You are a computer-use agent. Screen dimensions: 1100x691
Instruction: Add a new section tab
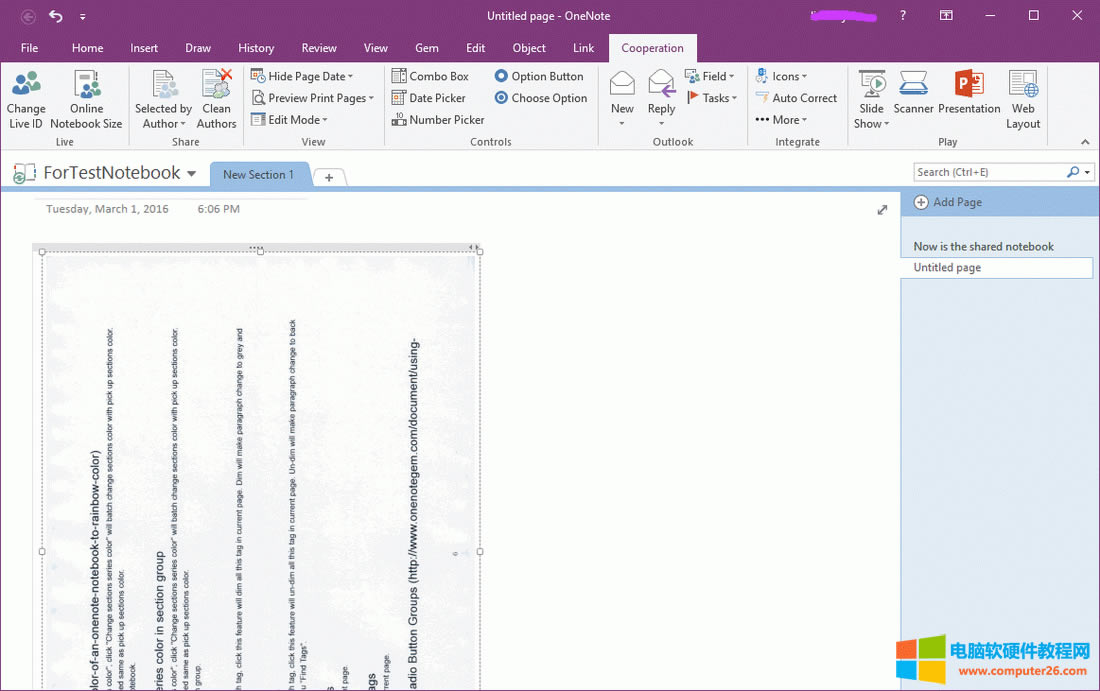click(x=329, y=177)
